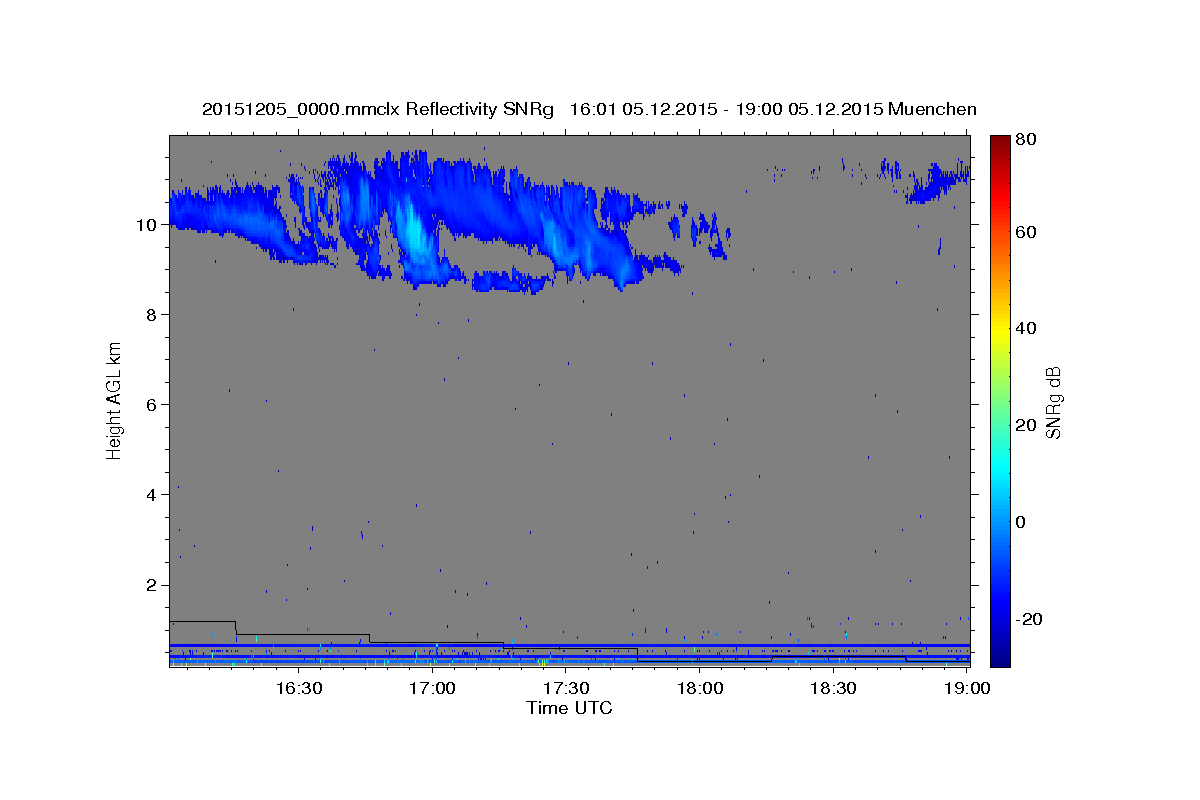Click 'Muenchen' in the plot title
Screen dimensions: 1200x800
click(932, 109)
